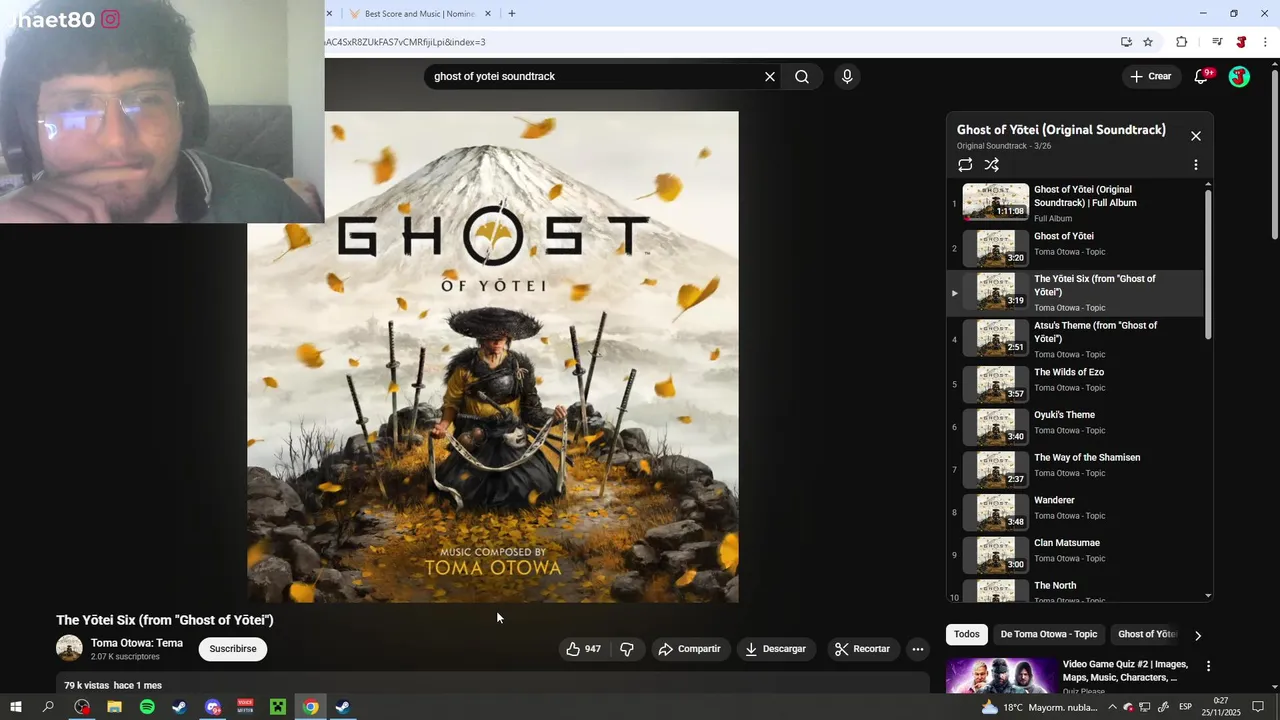Close the playlist panel
Screen dimensions: 1280x720
(x=1196, y=136)
